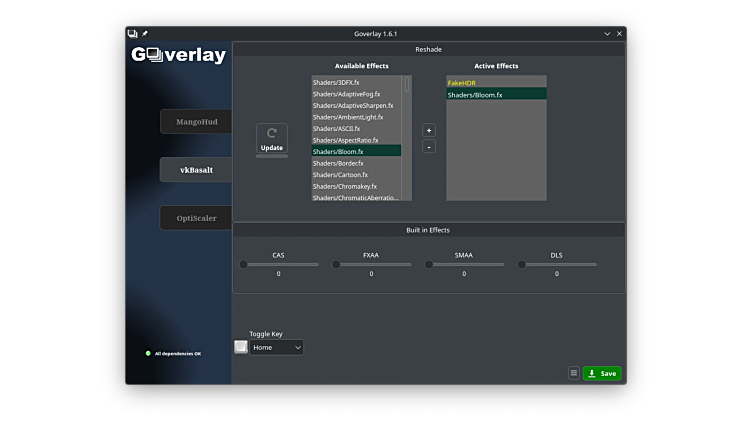Open the Toggle Key Home dropdown
Screen dimensions: 752x423
(x=277, y=347)
